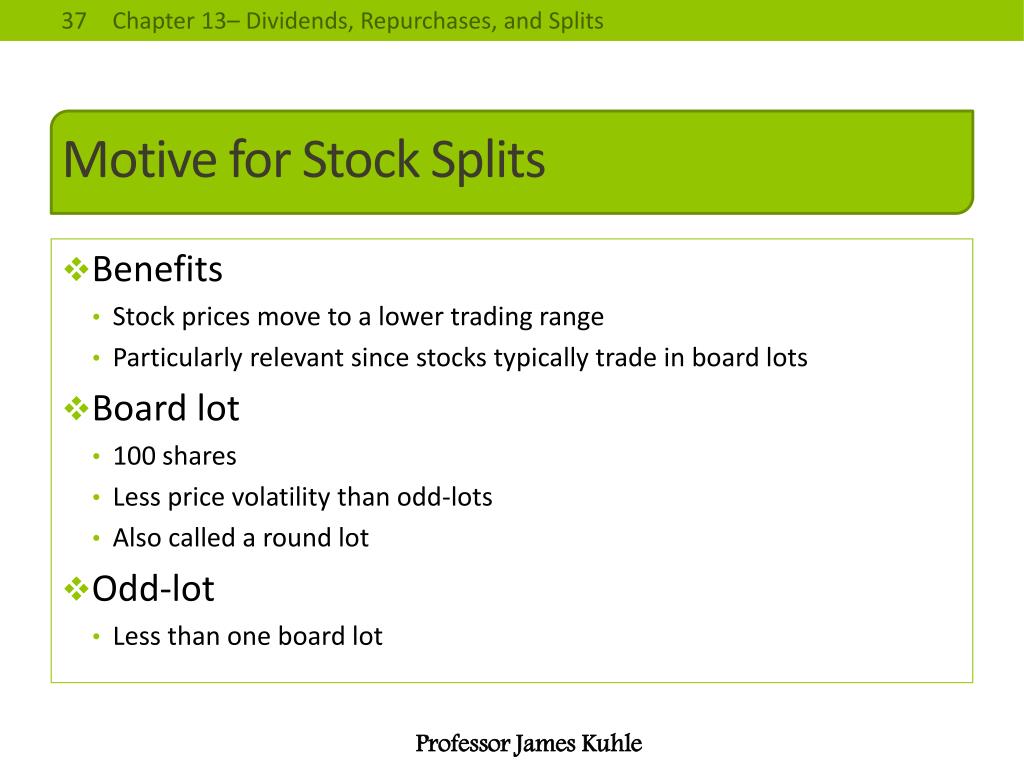The width and height of the screenshot is (1024, 768).
Task: Click the diamond bullet icon beside Odd-lot
Action: (x=76, y=589)
